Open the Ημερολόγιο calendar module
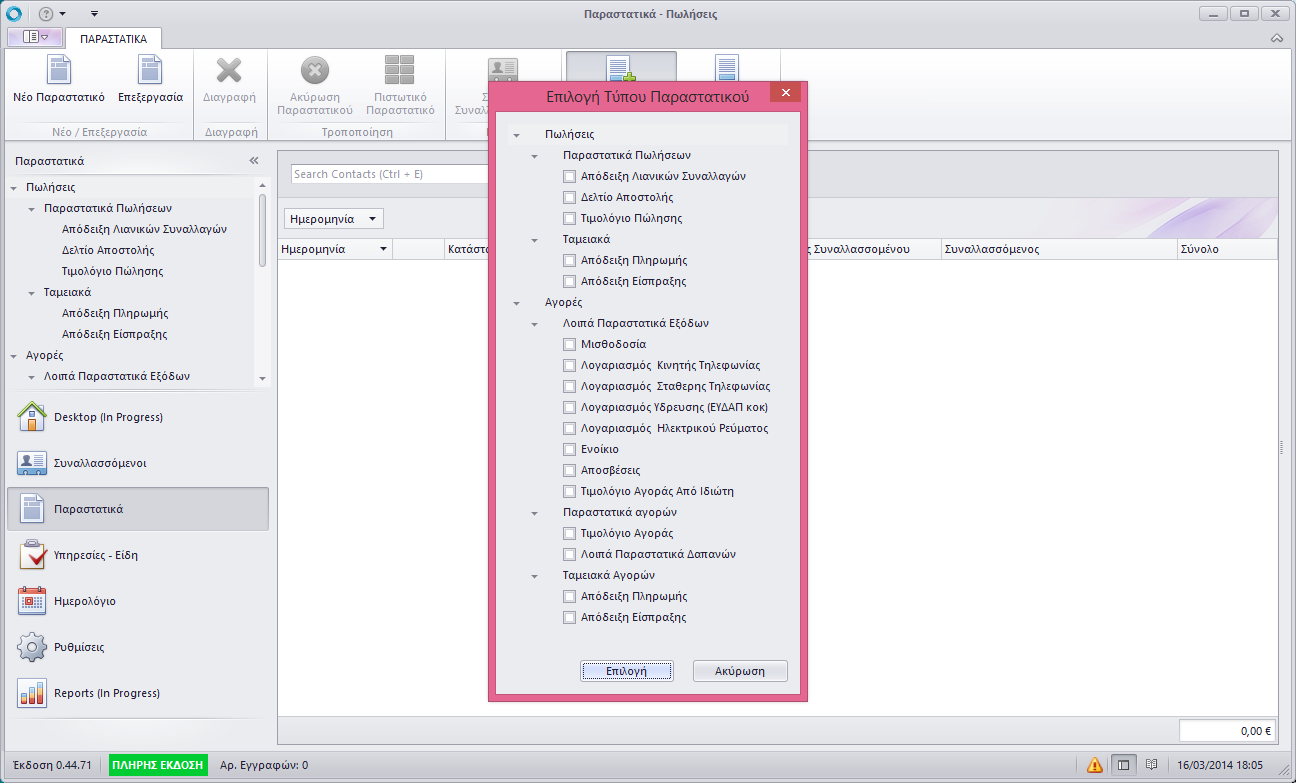Screen dimensions: 1296x783 33,601
